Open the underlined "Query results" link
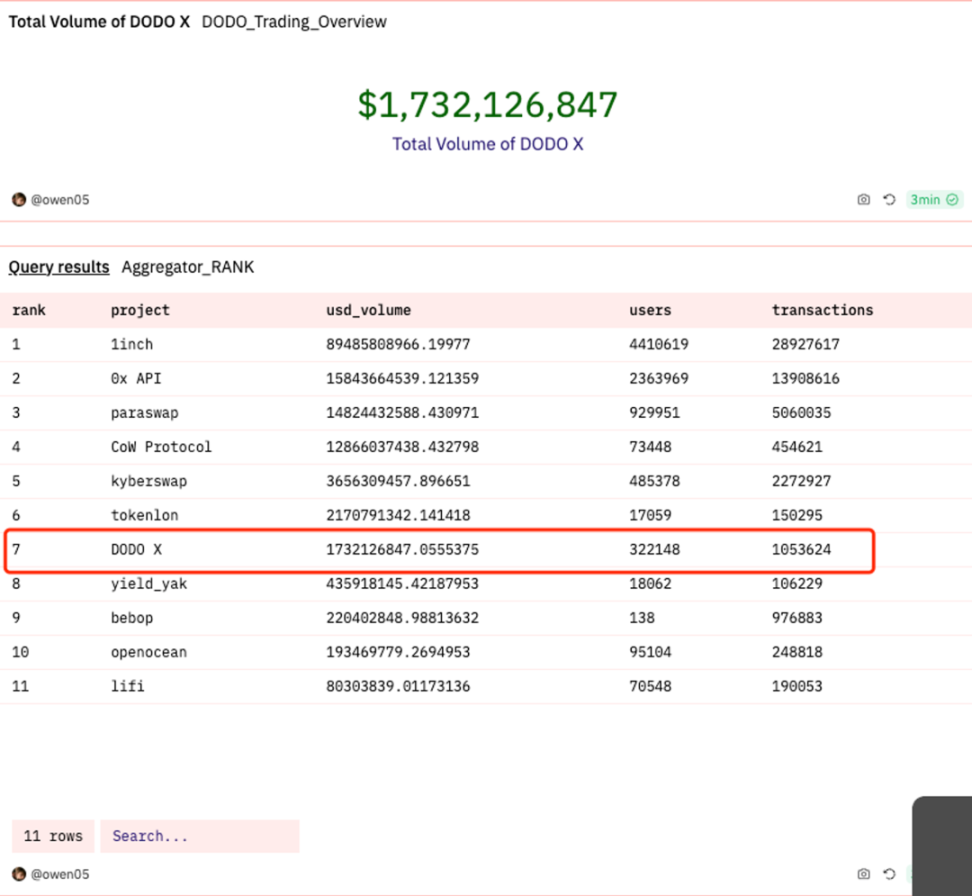 coord(59,267)
